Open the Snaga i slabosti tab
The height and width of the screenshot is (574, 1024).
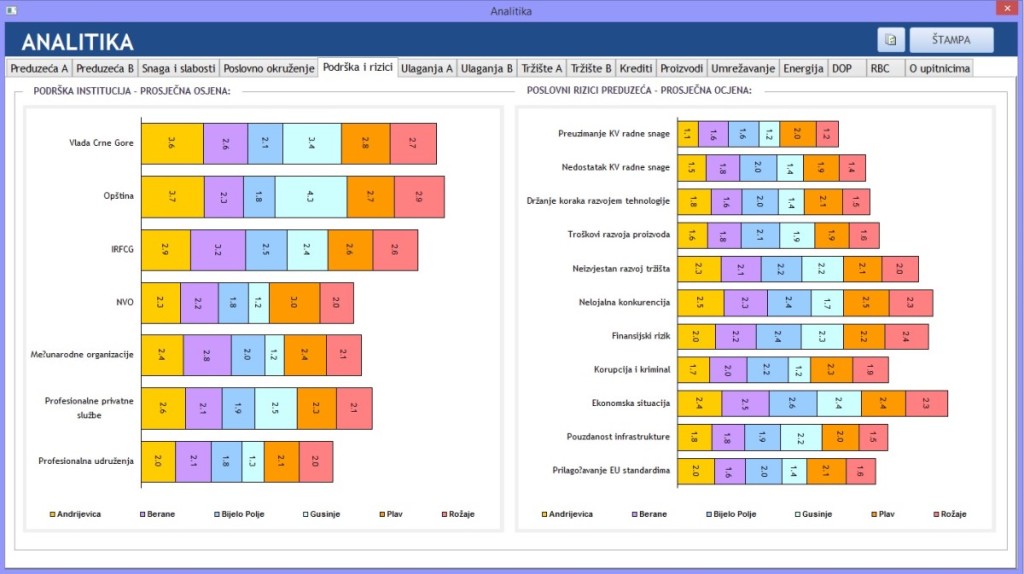(x=178, y=69)
